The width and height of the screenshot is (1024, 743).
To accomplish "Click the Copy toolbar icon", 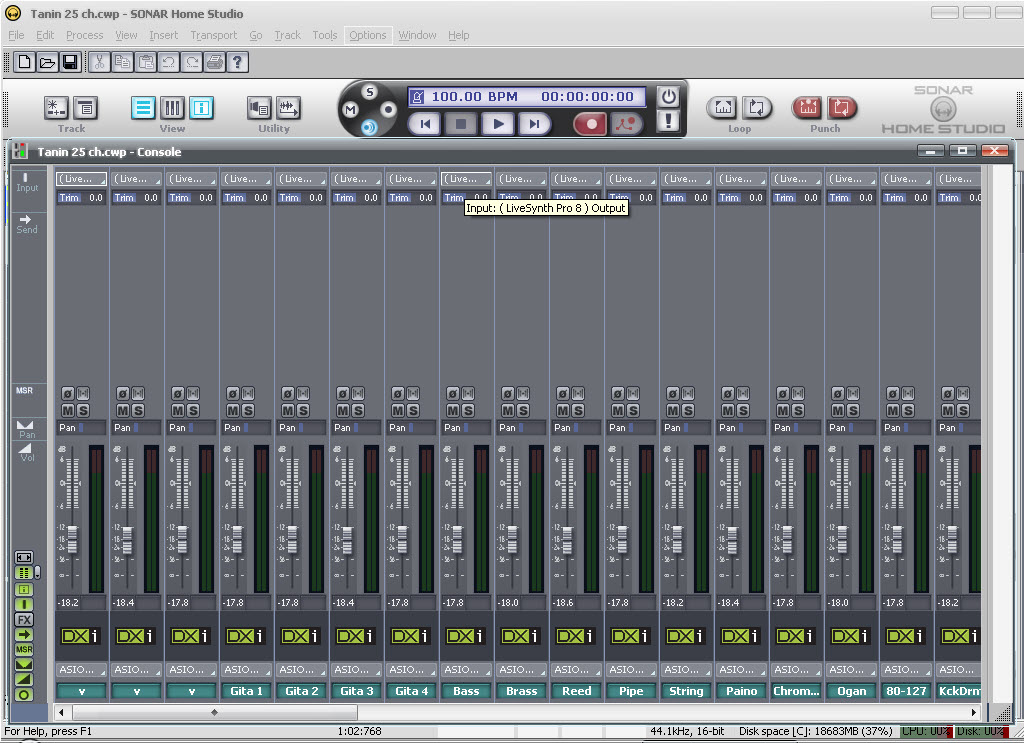I will (122, 62).
